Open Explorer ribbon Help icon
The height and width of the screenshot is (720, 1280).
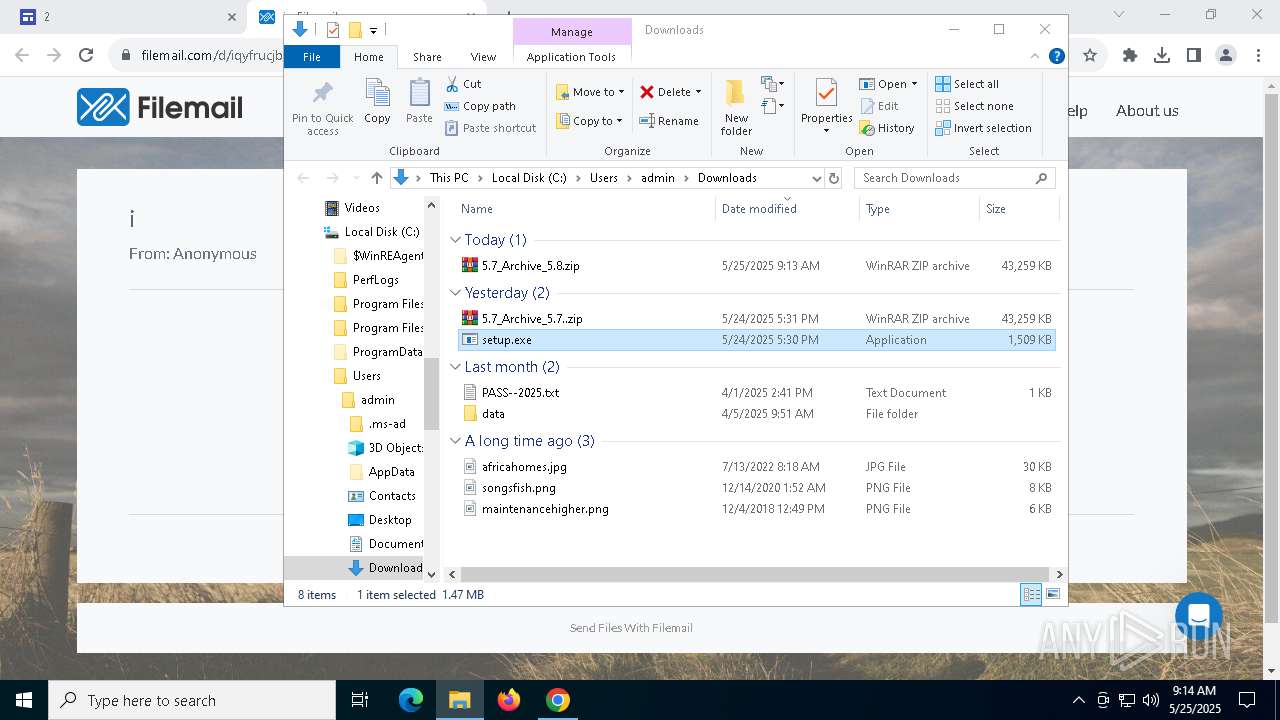pos(1056,56)
